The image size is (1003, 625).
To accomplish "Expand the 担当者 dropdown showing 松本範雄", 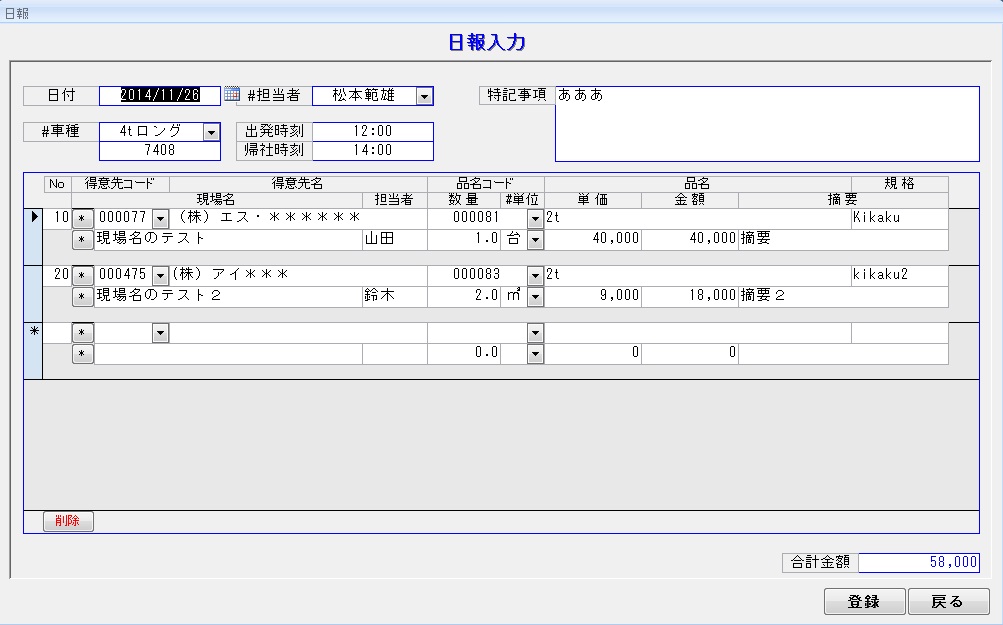I will coord(424,96).
